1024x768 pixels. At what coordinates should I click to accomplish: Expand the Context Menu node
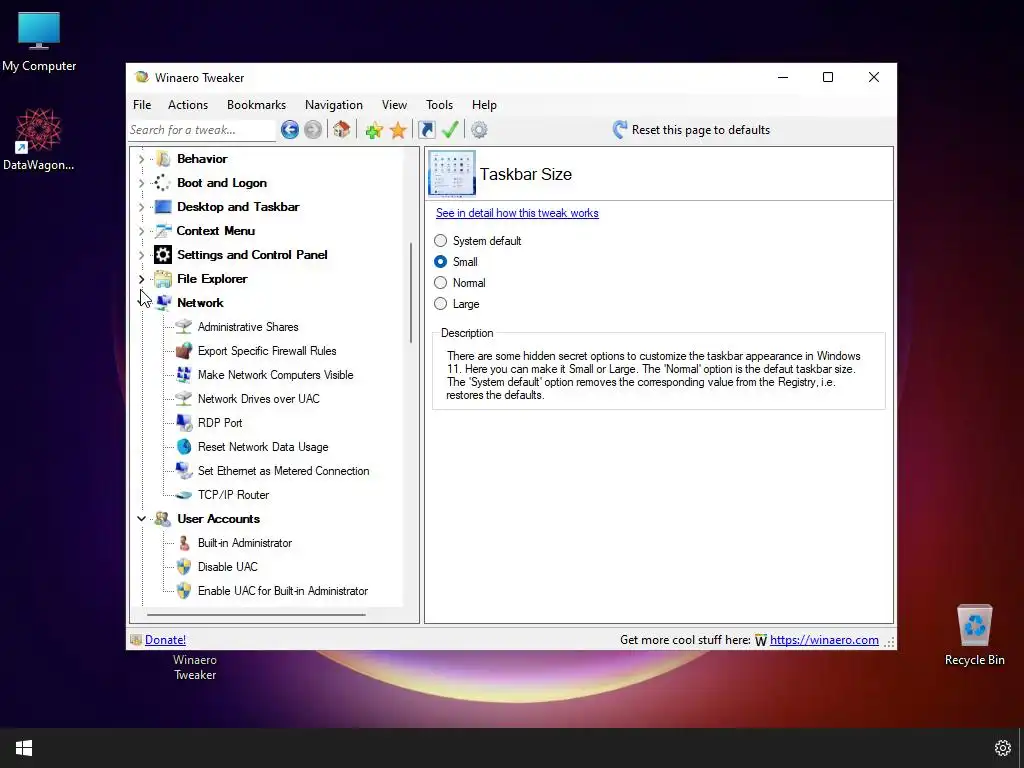click(142, 231)
